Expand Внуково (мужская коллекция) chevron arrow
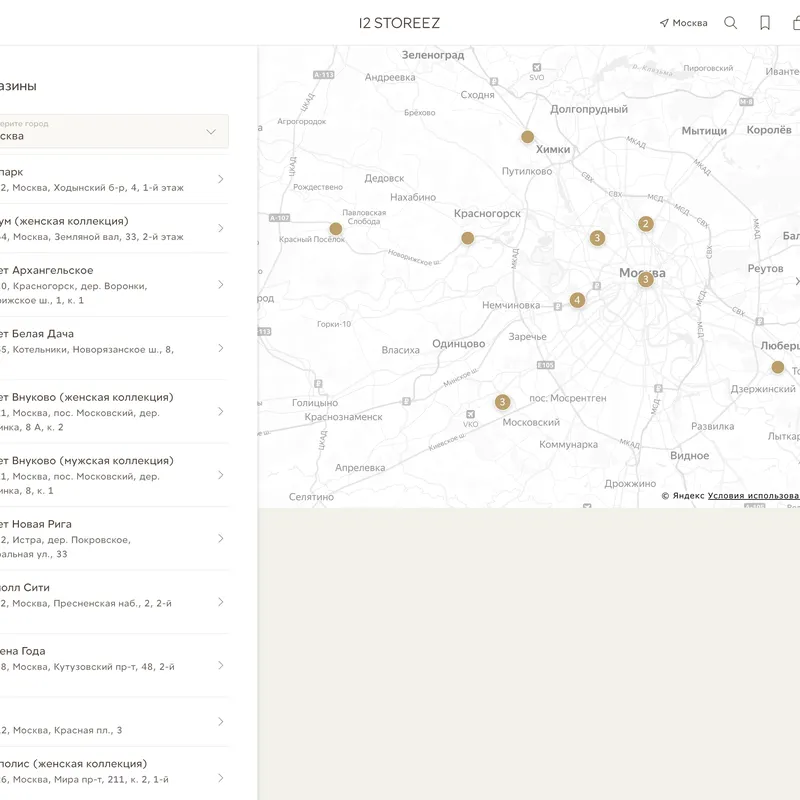The image size is (800, 800). click(220, 475)
